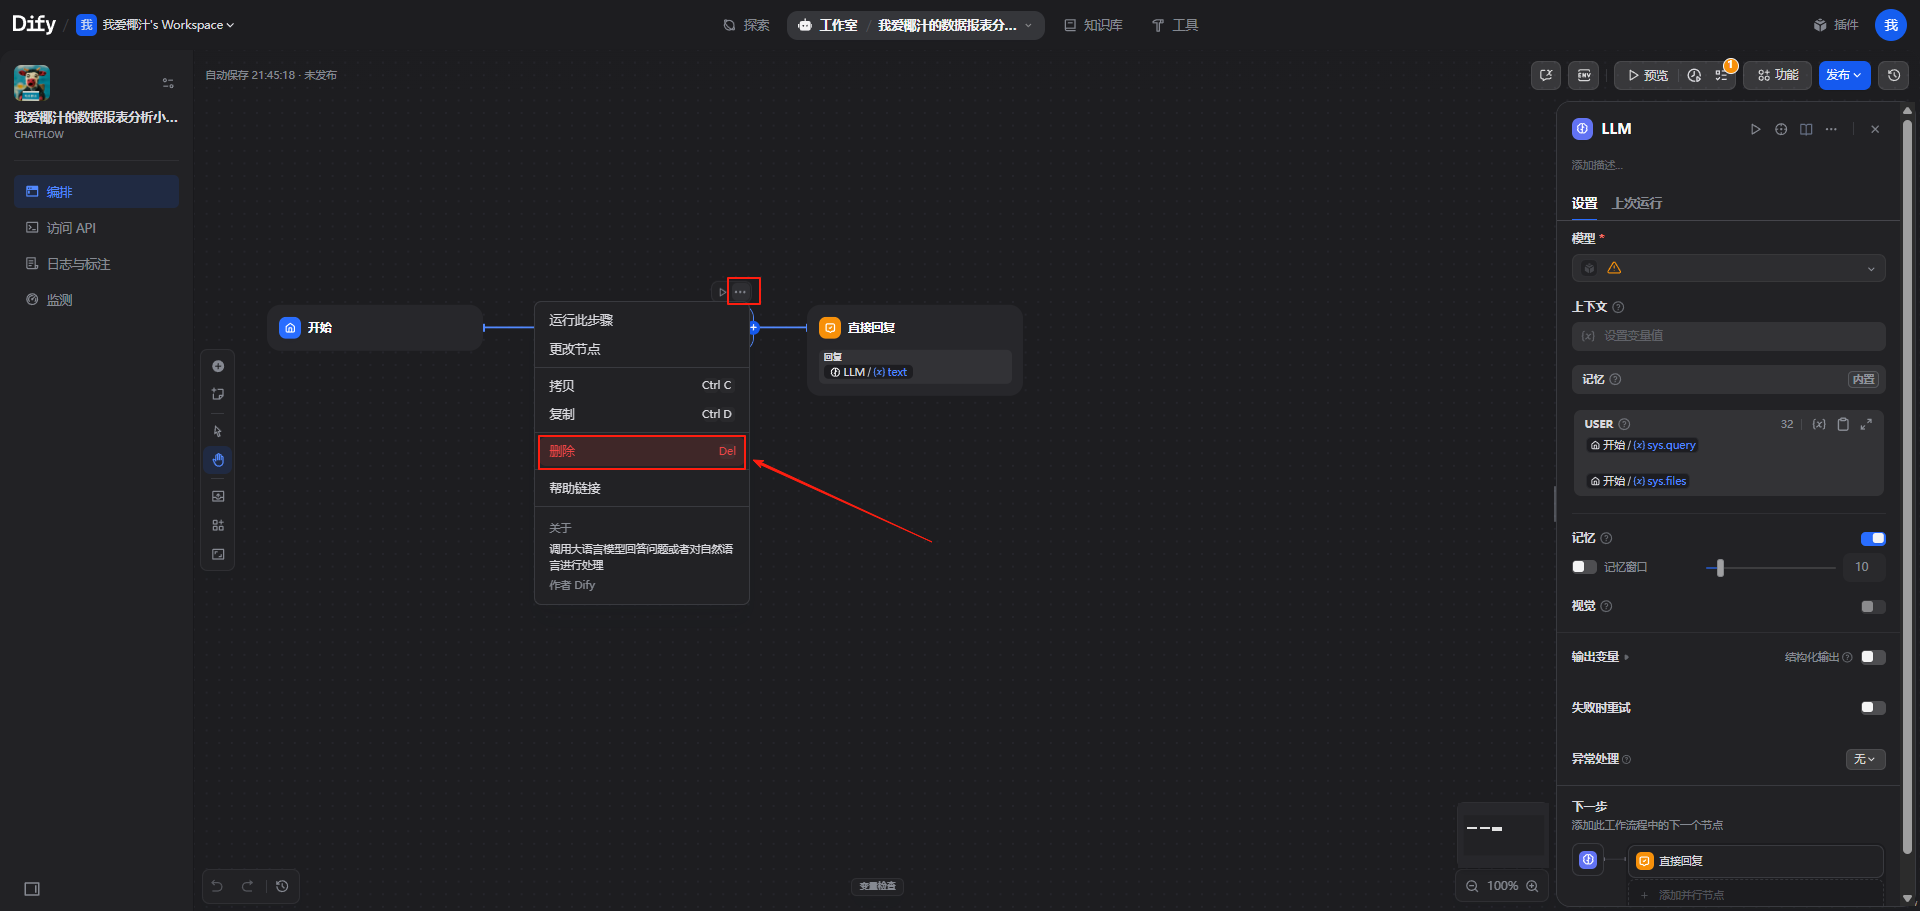Click the undo arrow icon
The image size is (1920, 911).
pyautogui.click(x=217, y=886)
